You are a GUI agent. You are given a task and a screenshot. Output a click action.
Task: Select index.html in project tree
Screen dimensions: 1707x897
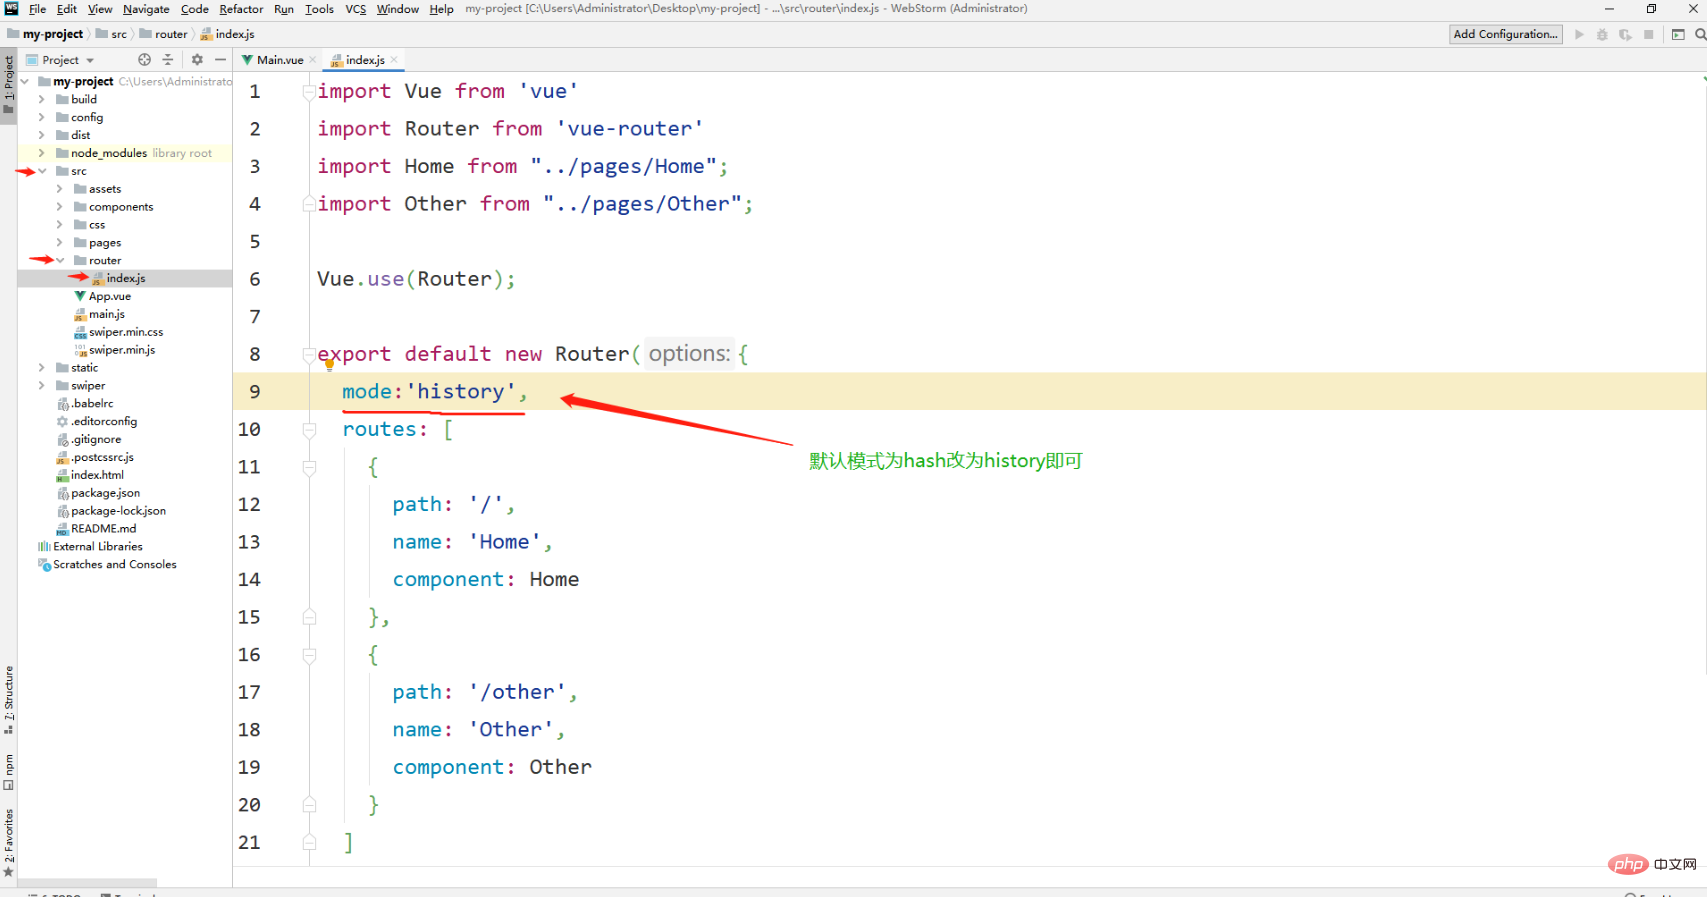[x=97, y=475]
